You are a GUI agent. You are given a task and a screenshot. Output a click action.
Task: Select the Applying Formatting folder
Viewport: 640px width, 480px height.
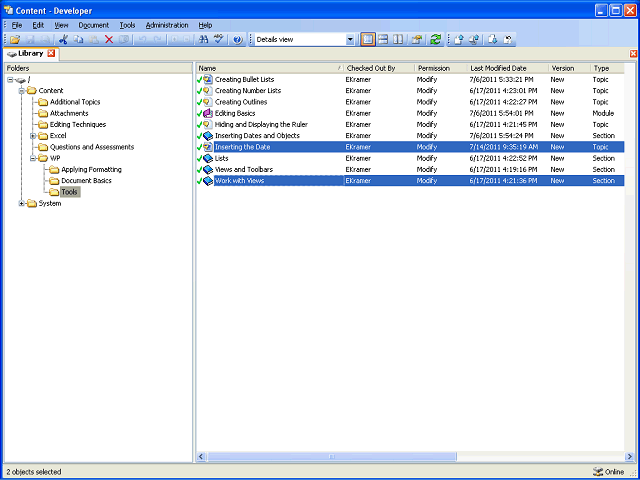(x=91, y=169)
